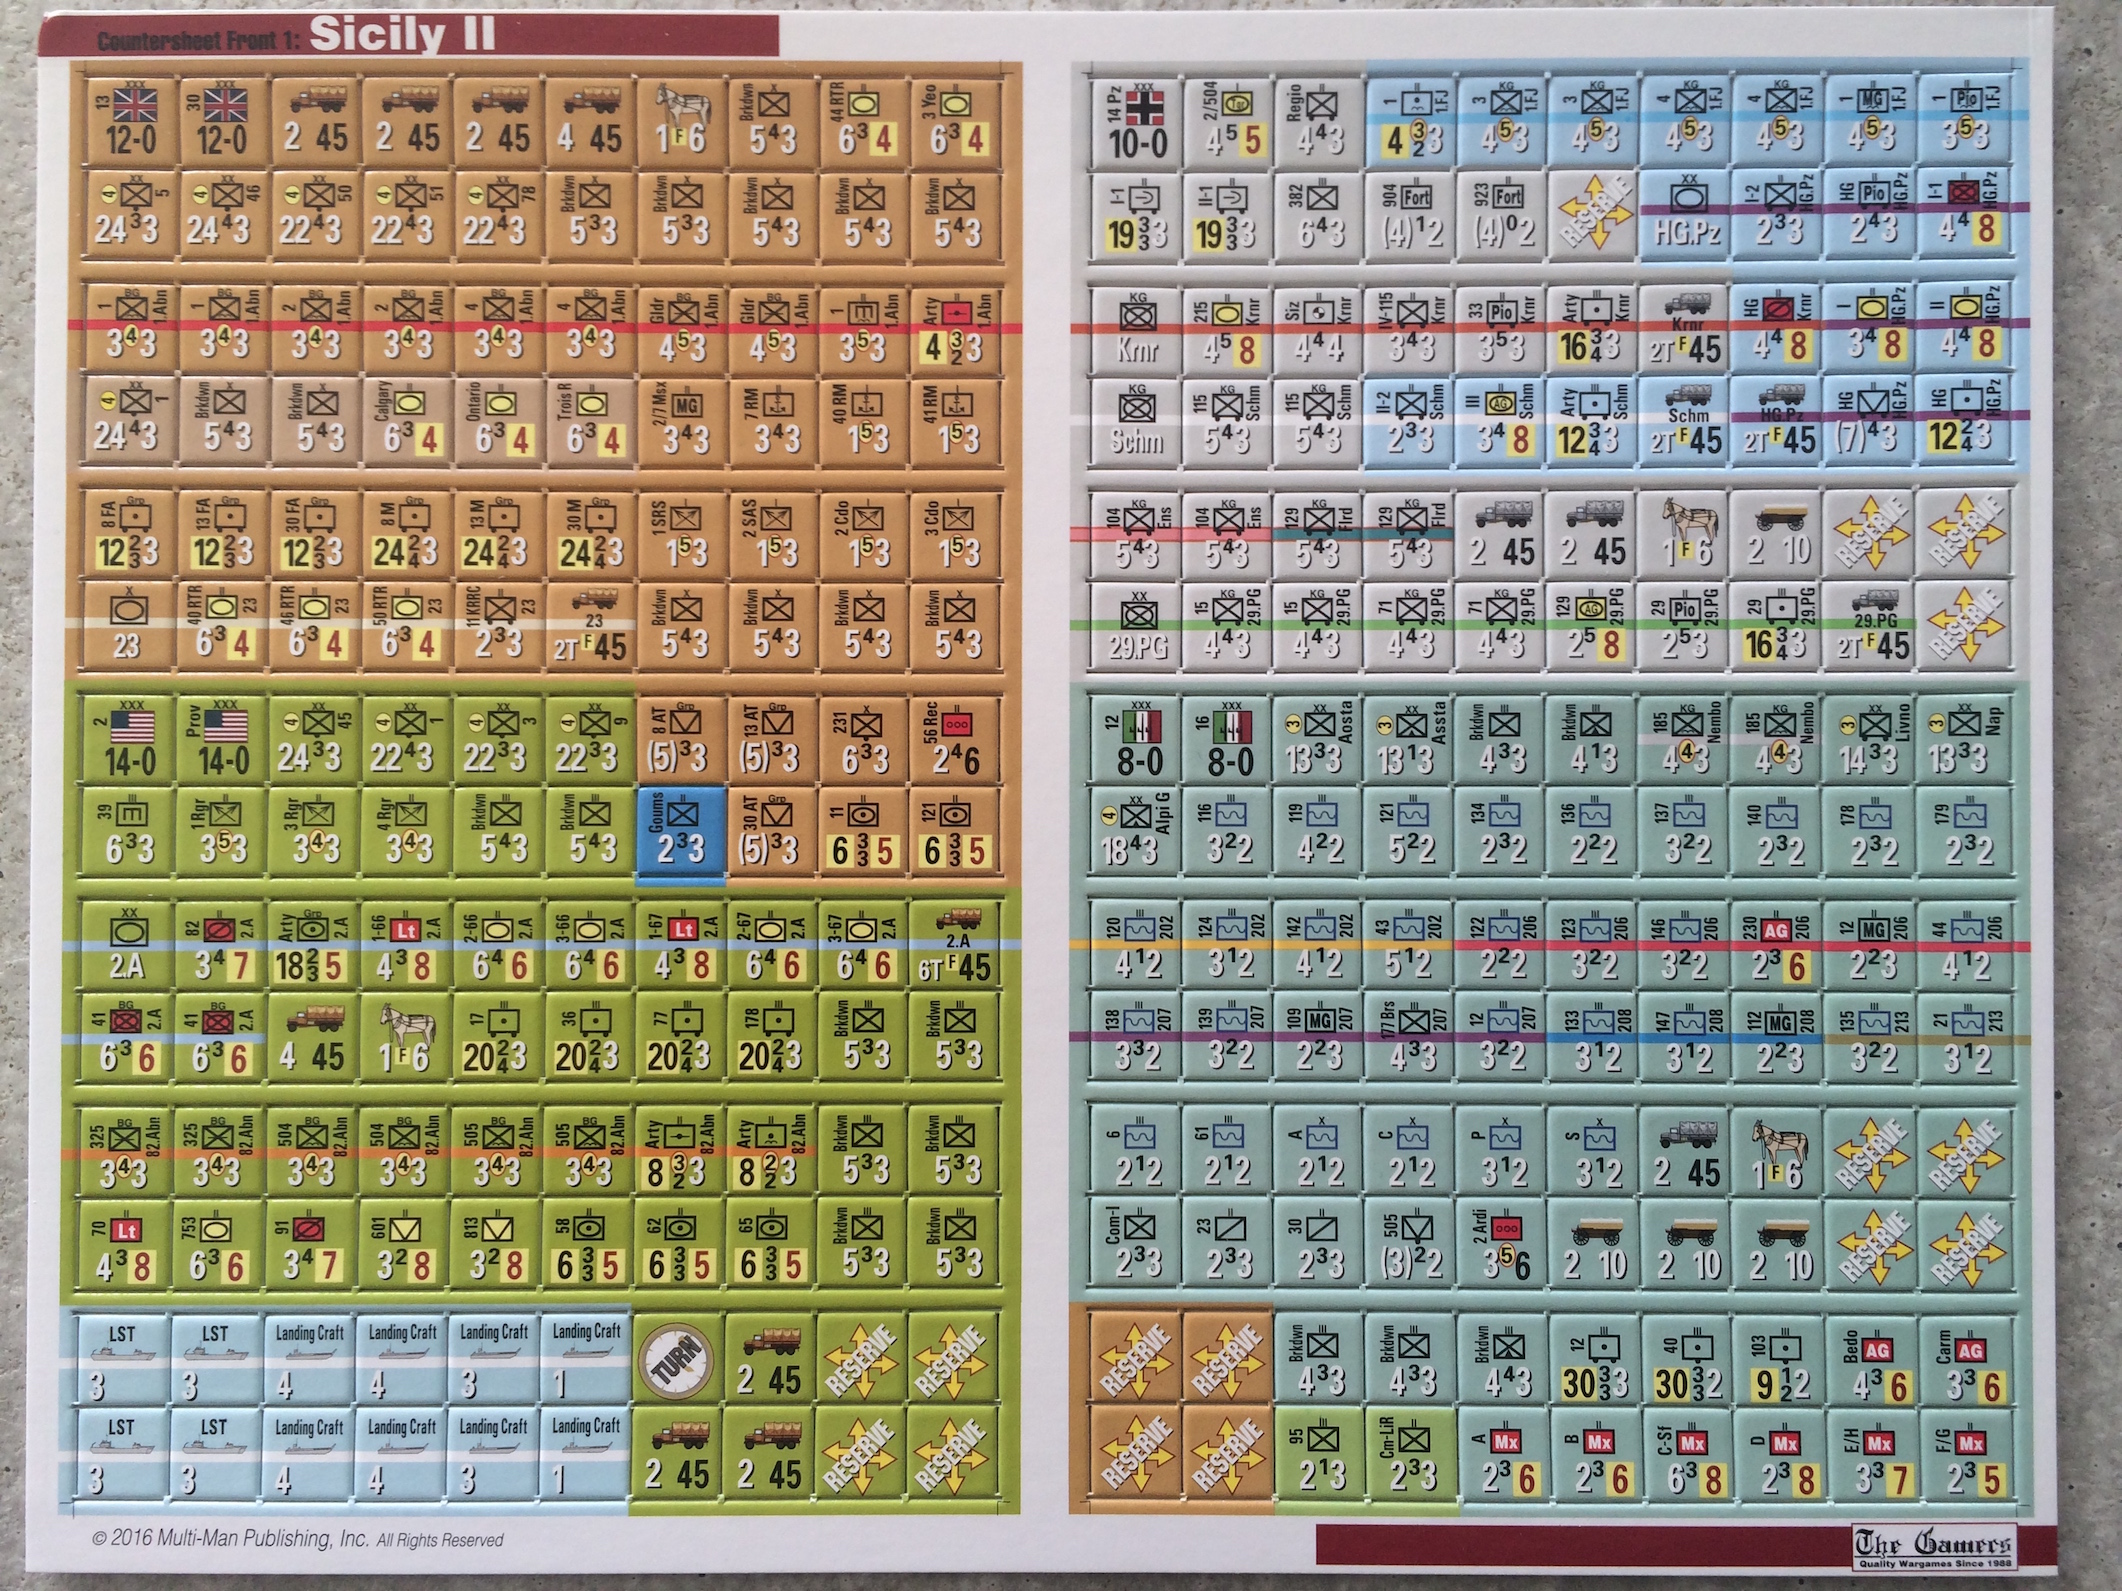
Task: Select the blue Goums infantry counter
Action: (682, 832)
